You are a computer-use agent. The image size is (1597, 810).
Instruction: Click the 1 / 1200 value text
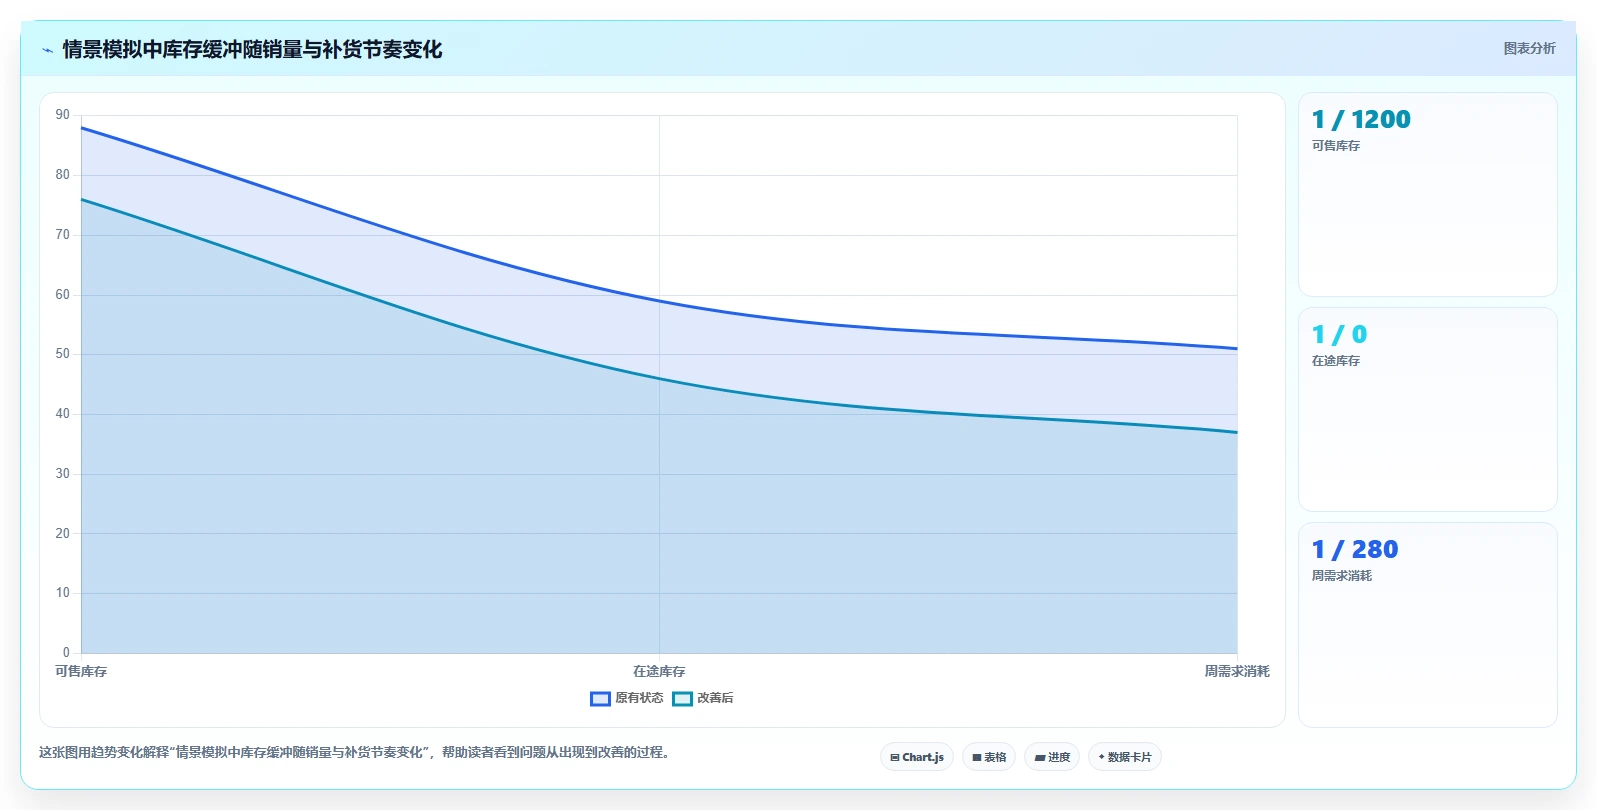(1361, 119)
